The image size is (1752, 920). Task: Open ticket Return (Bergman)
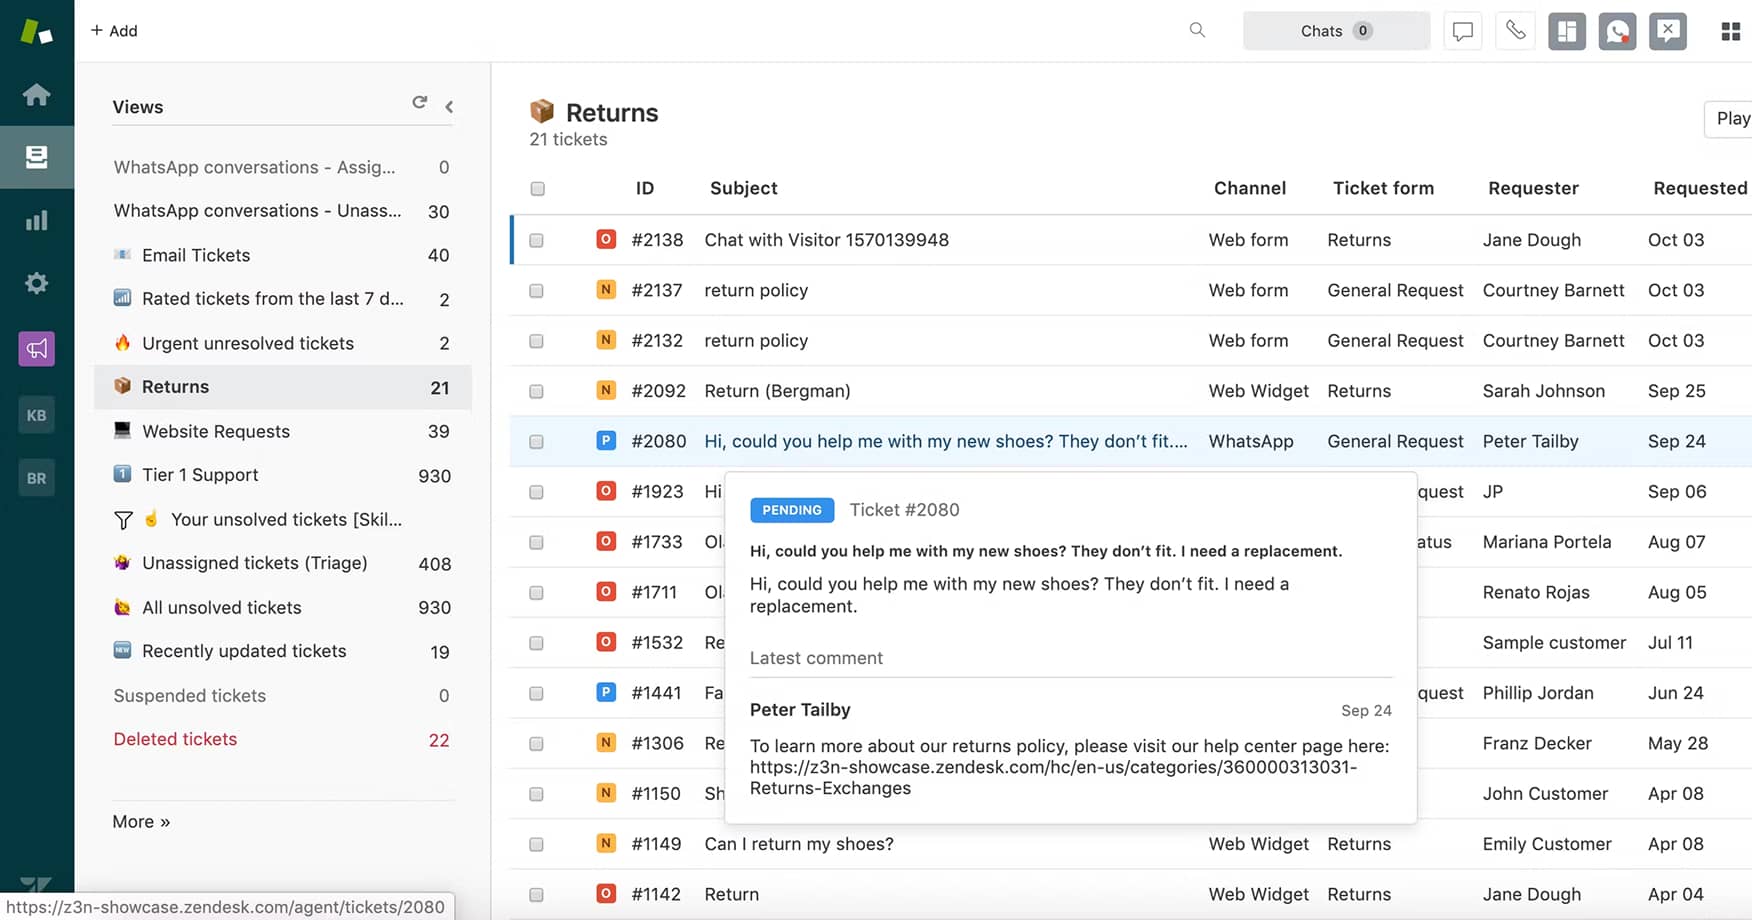(x=777, y=391)
